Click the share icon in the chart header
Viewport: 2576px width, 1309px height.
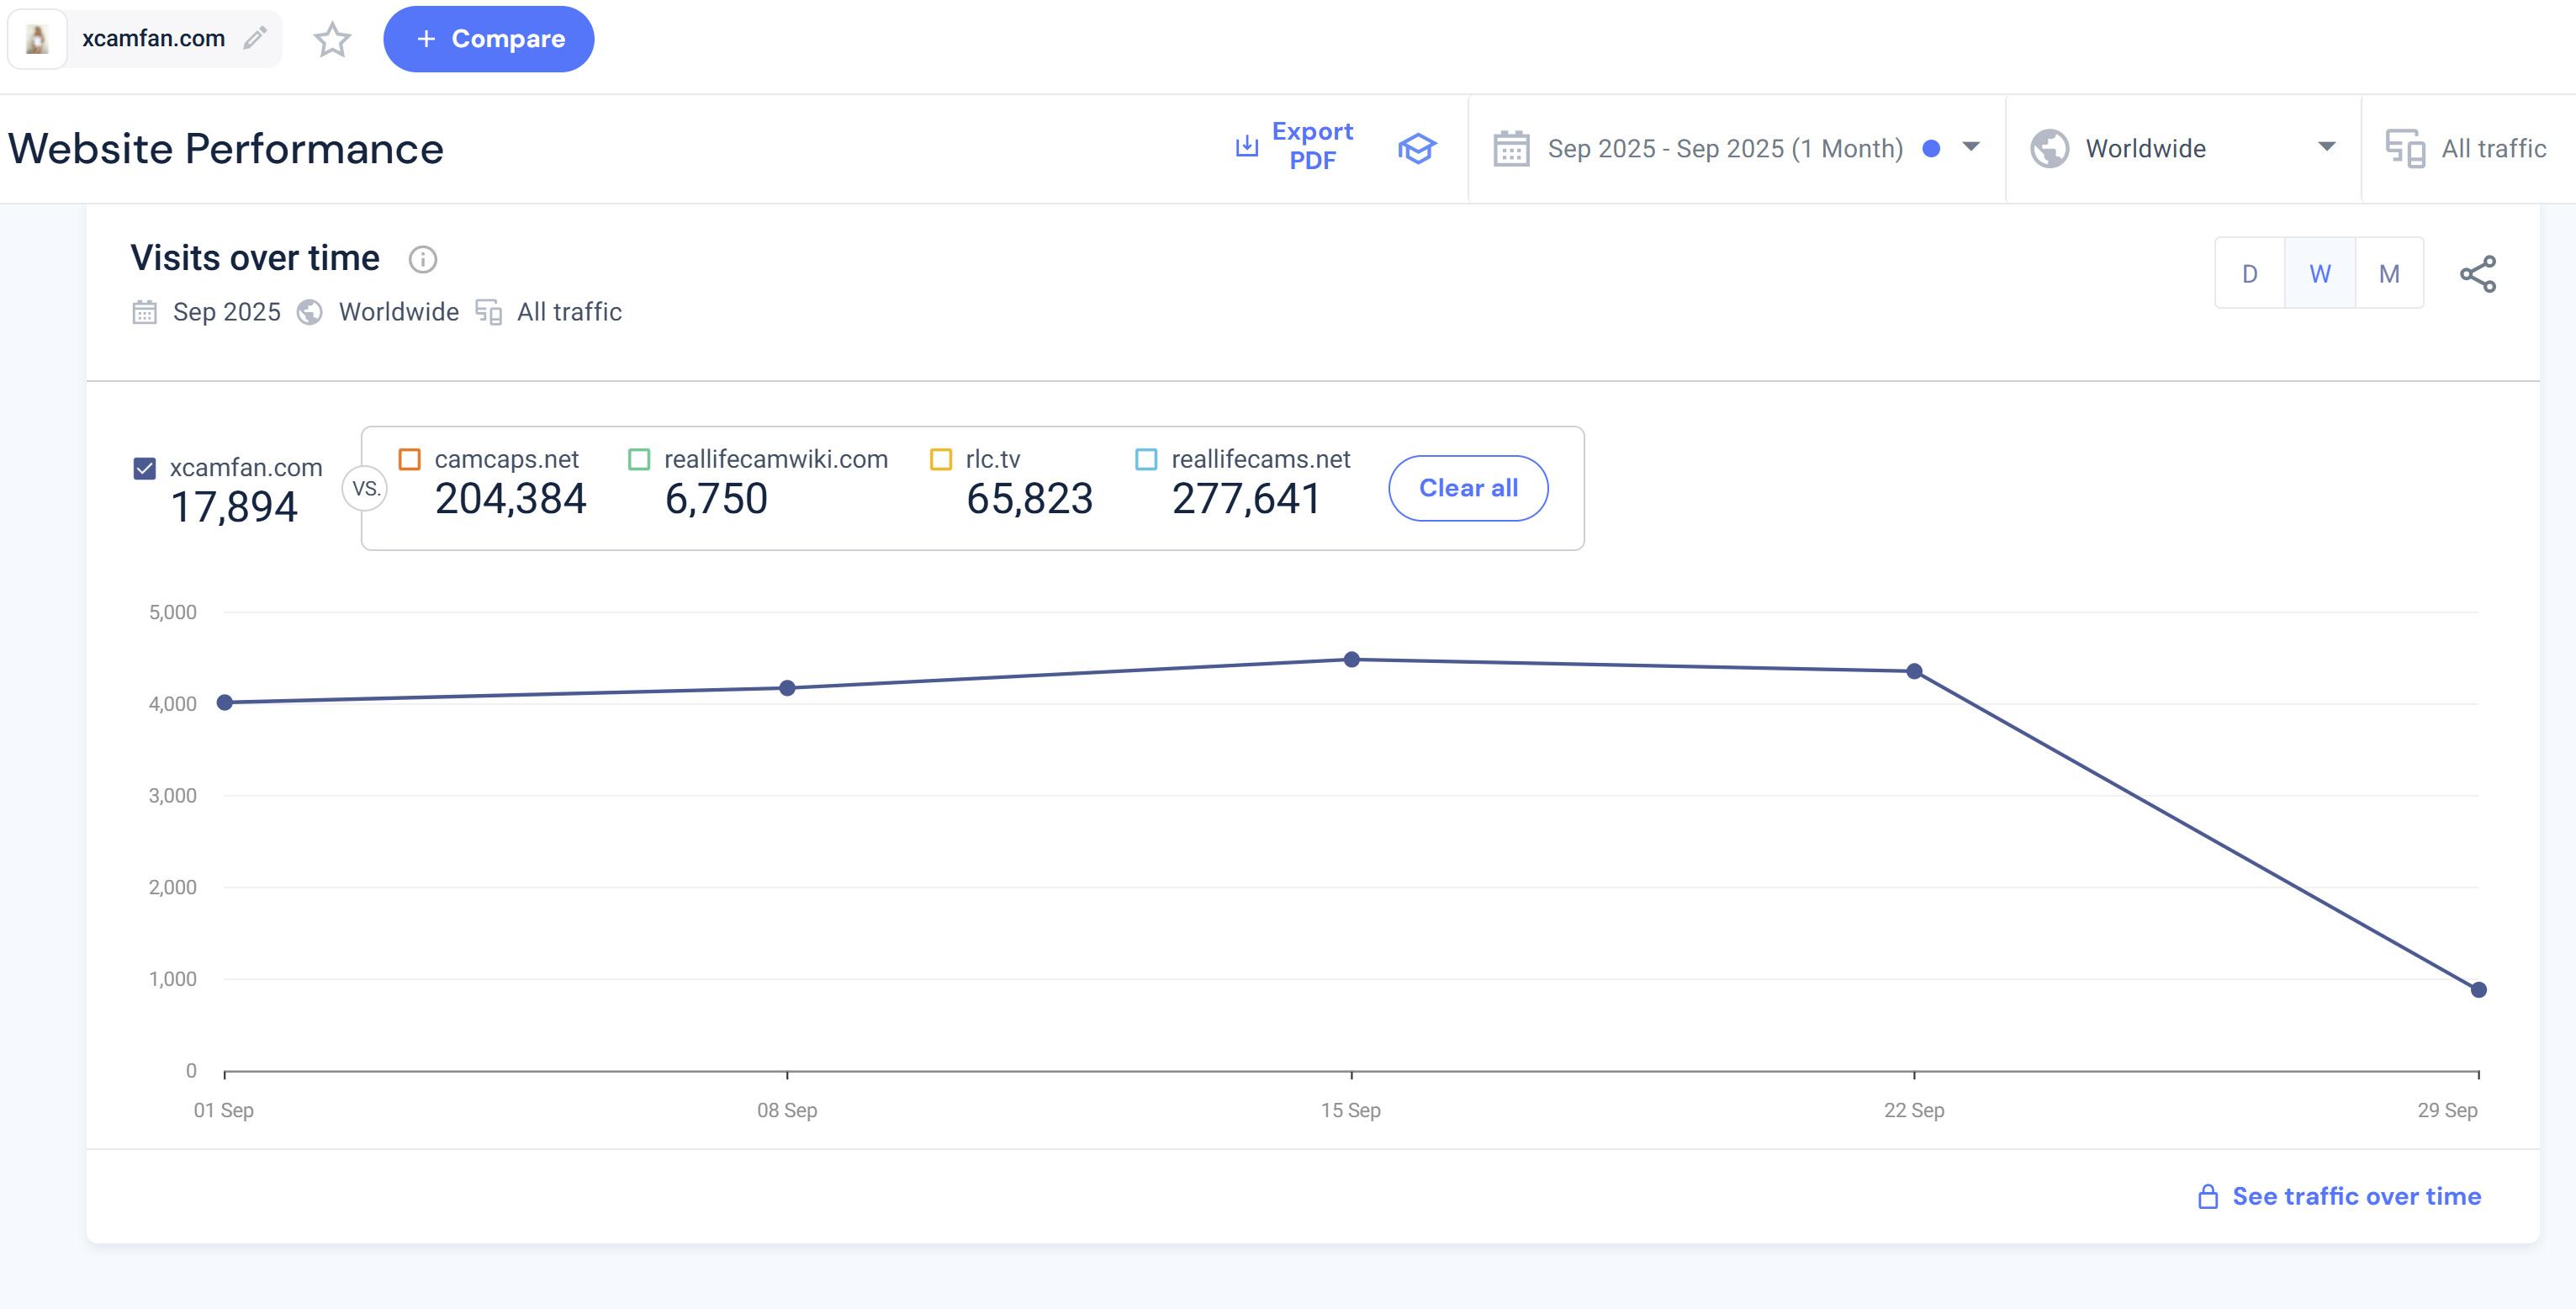[x=2477, y=274]
